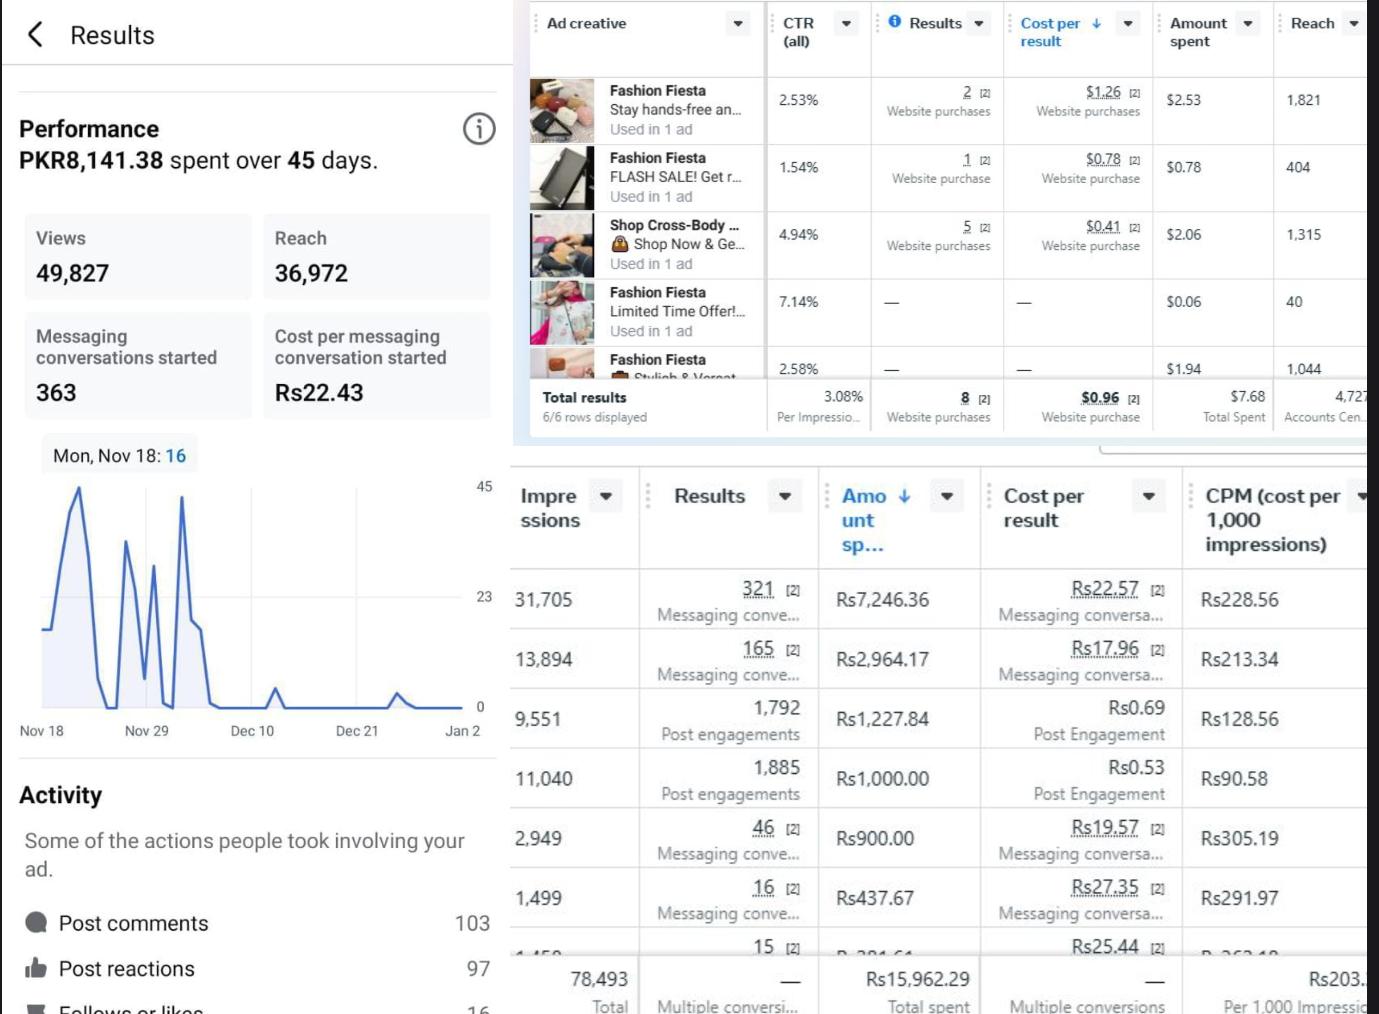Click the CPM (cost per 1,000 impressions) header
Screen dimensions: 1379x1014
coord(1273,519)
